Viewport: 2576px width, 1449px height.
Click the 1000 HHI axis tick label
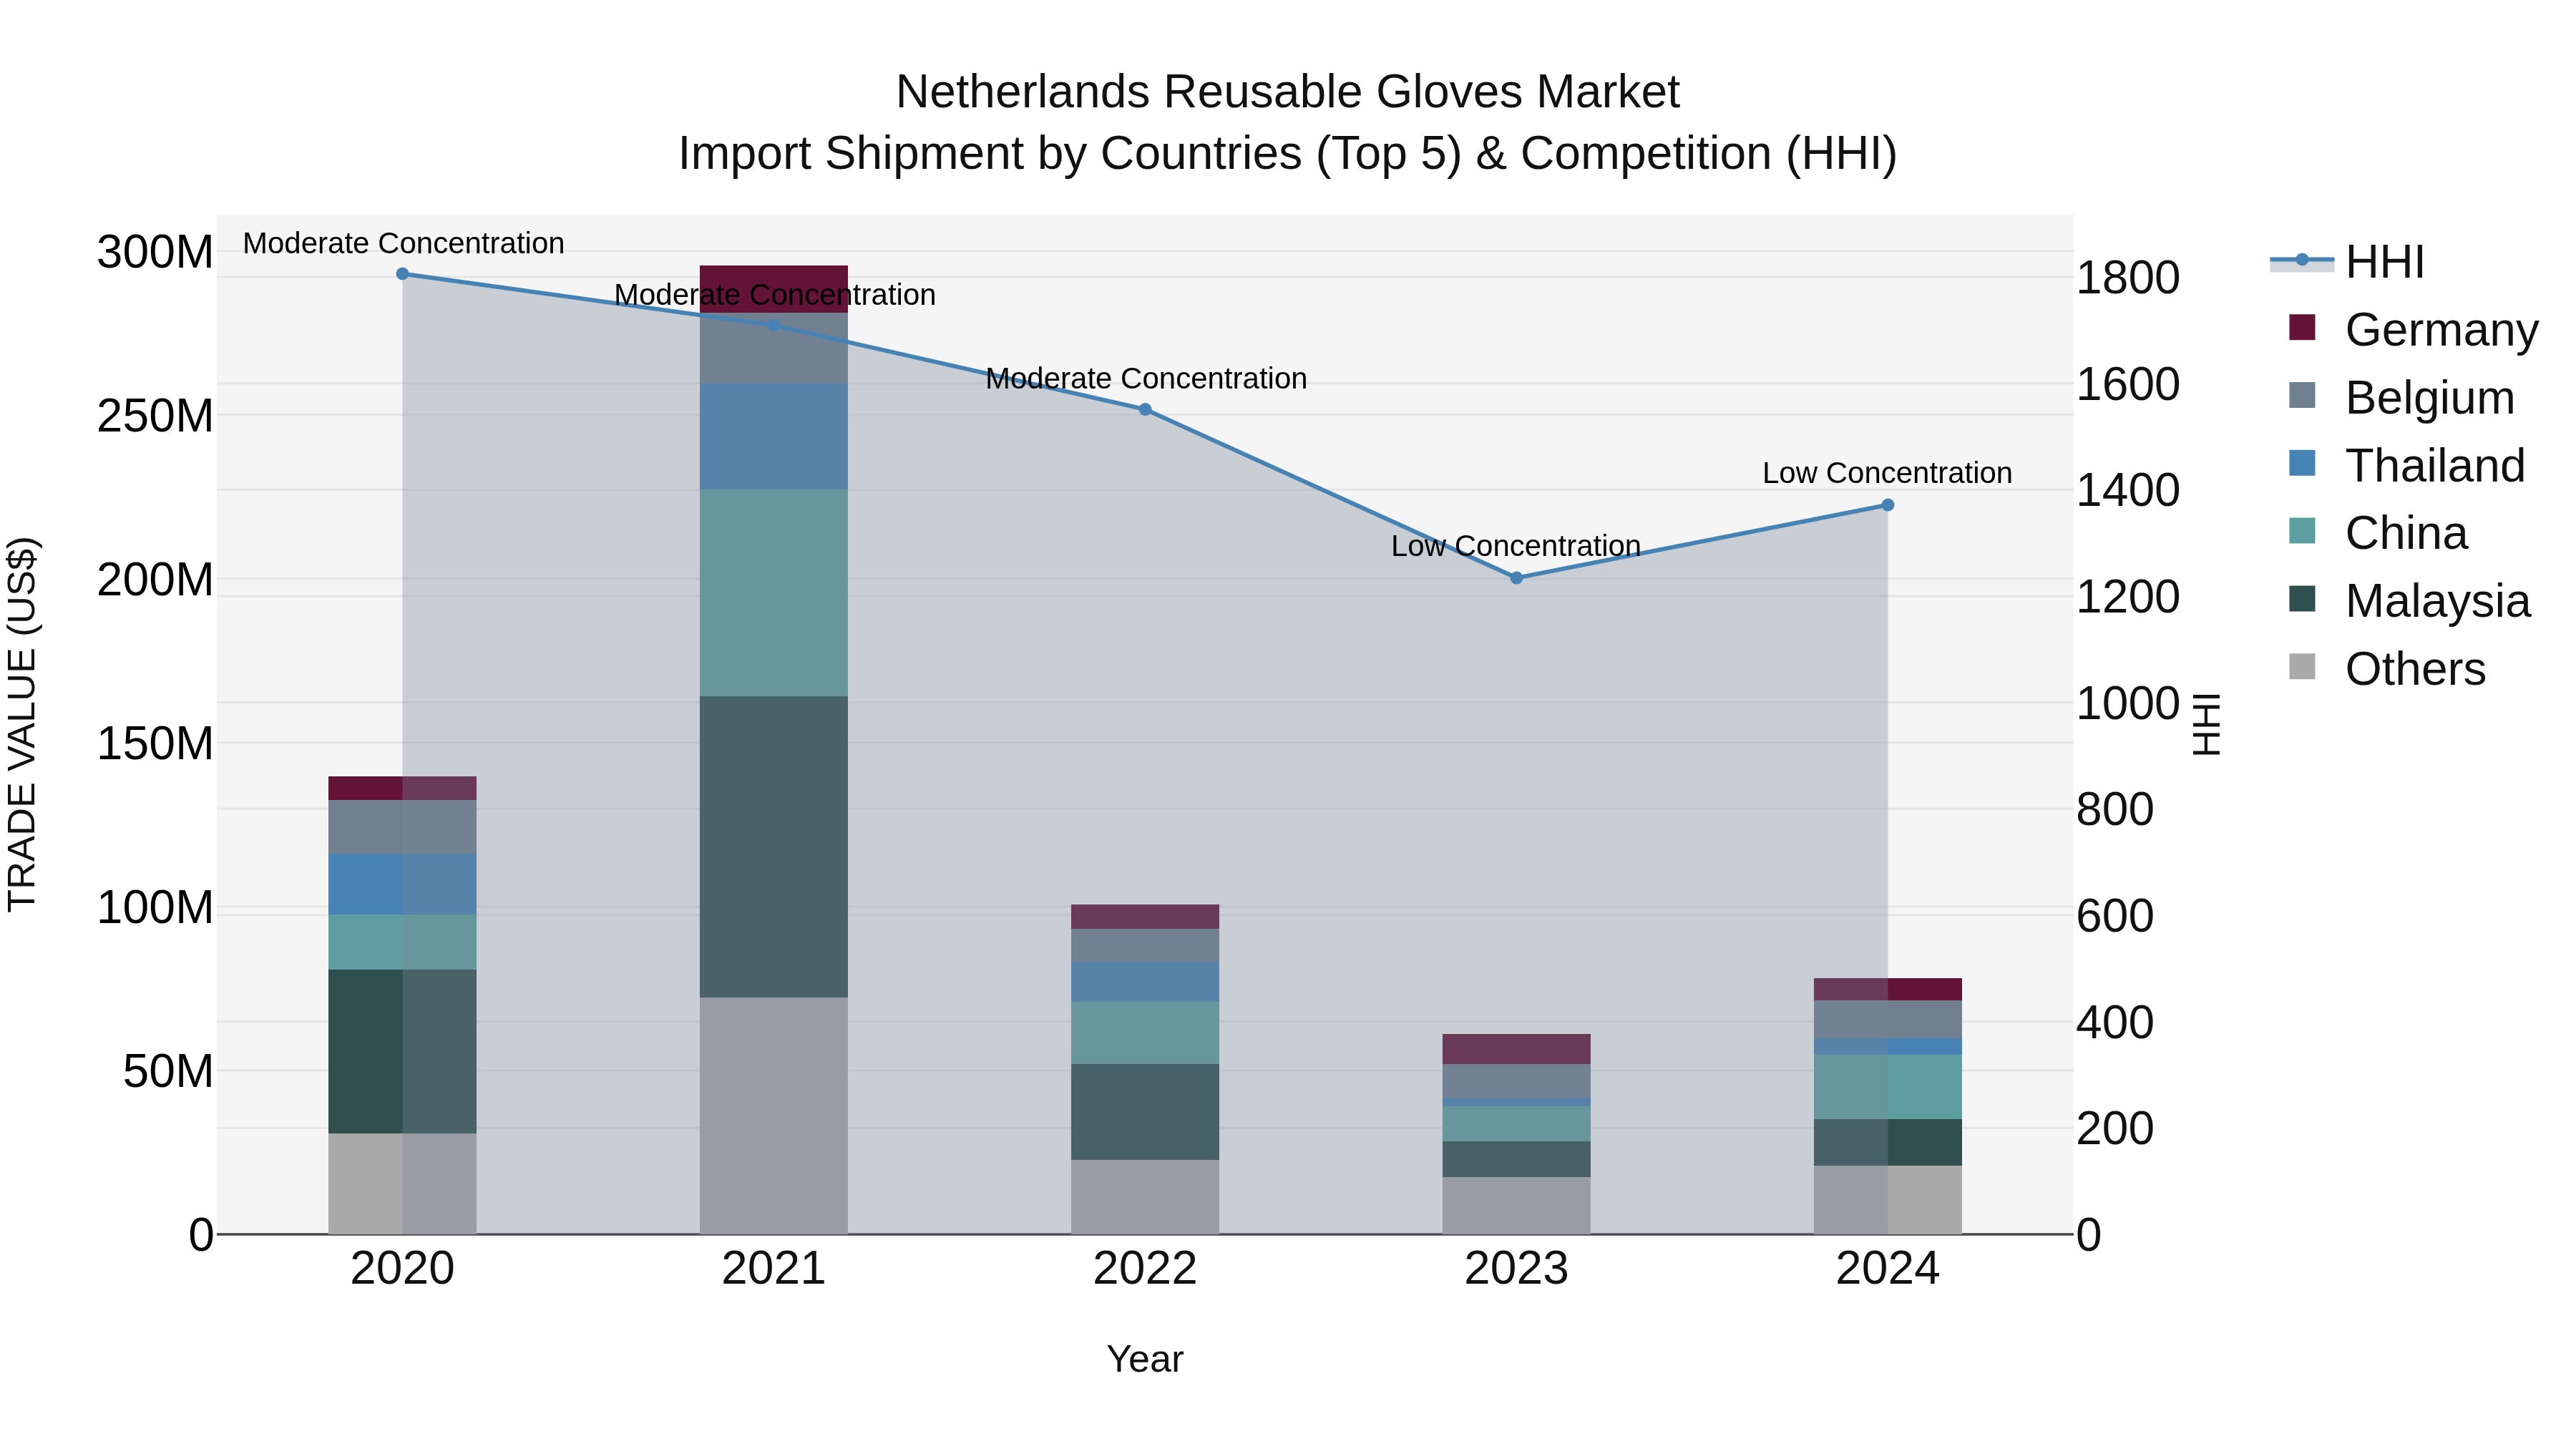2128,703
